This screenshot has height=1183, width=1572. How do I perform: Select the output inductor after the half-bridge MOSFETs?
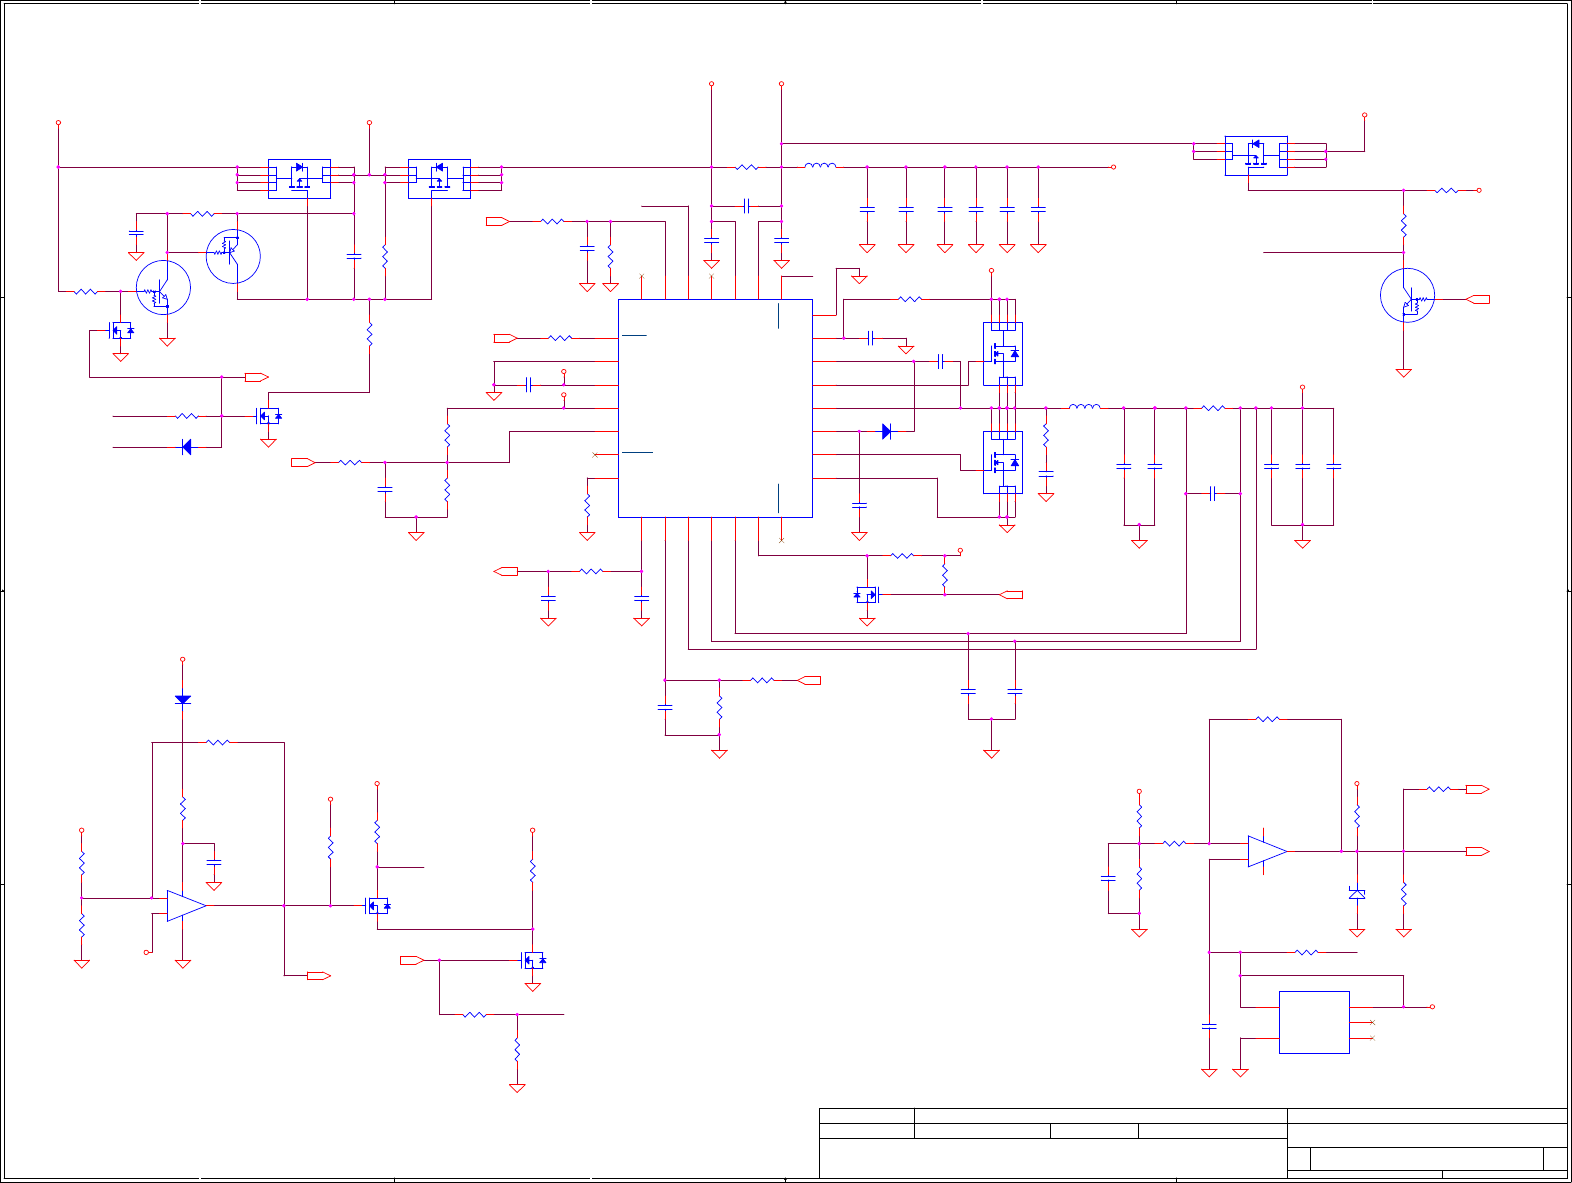1085,406
